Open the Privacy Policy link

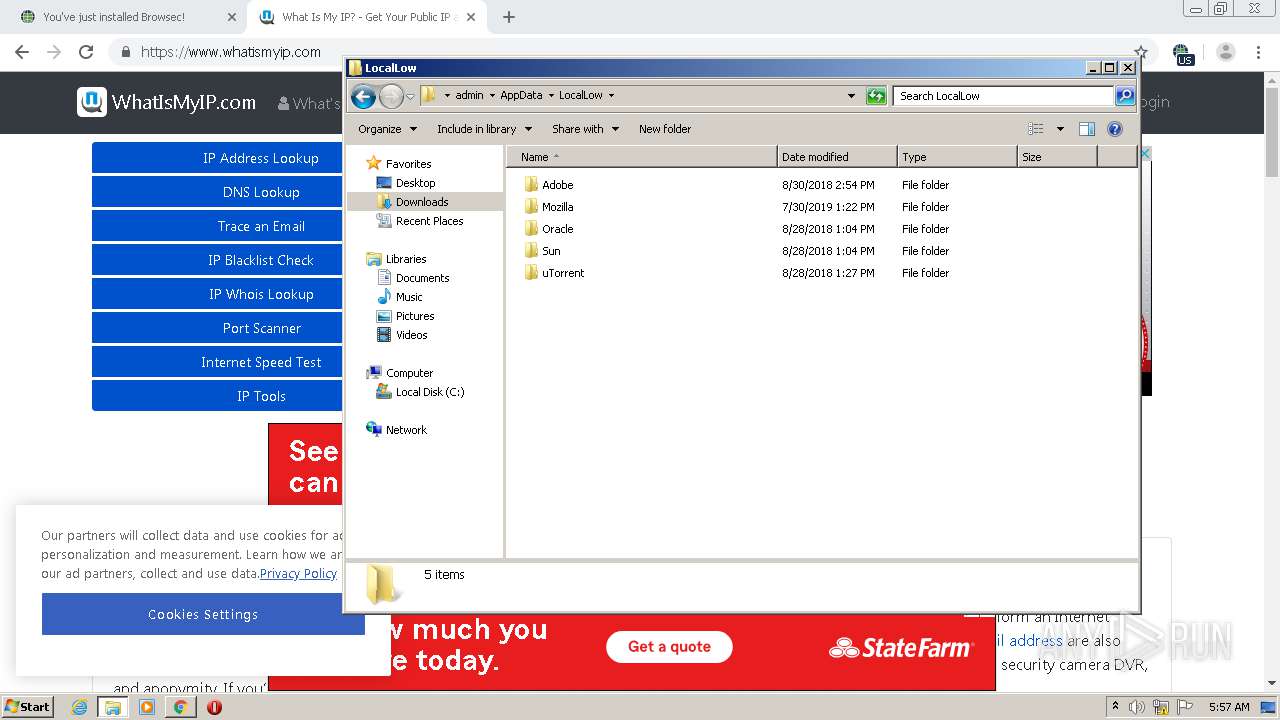pos(298,574)
